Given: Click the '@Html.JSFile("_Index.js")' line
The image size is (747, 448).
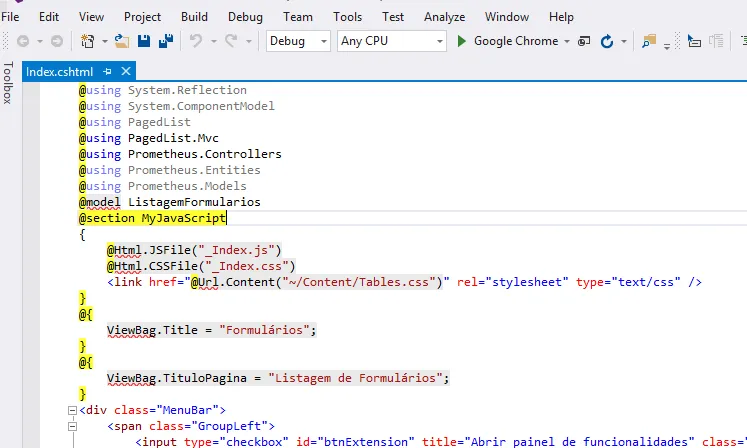Looking at the screenshot, I should click(x=194, y=250).
